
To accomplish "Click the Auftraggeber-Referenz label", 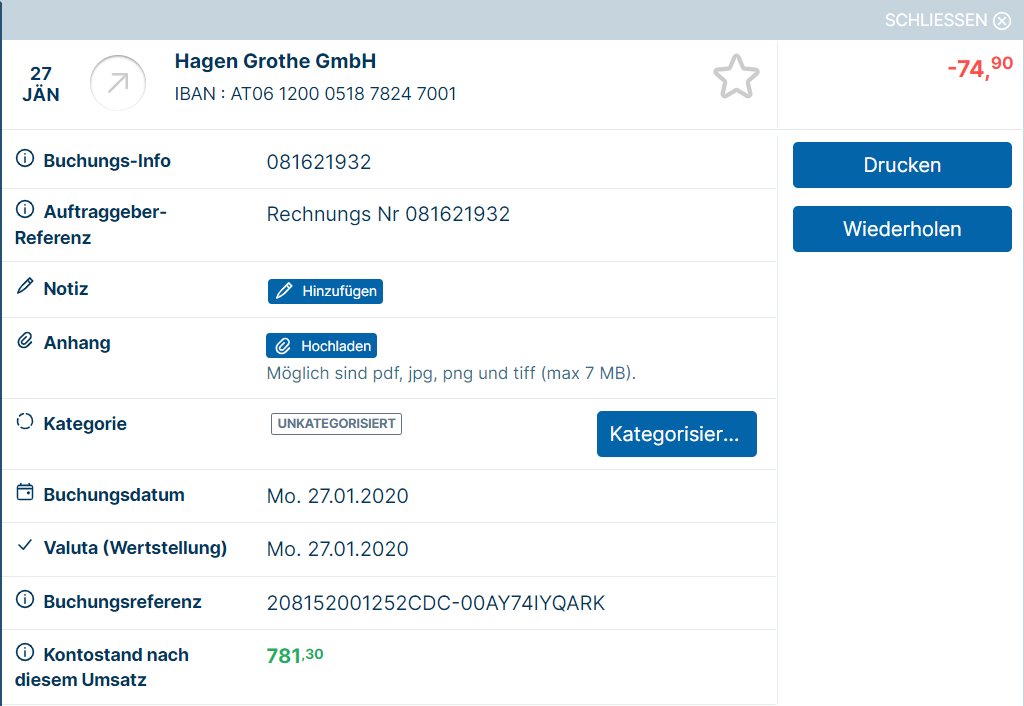I will [91, 225].
